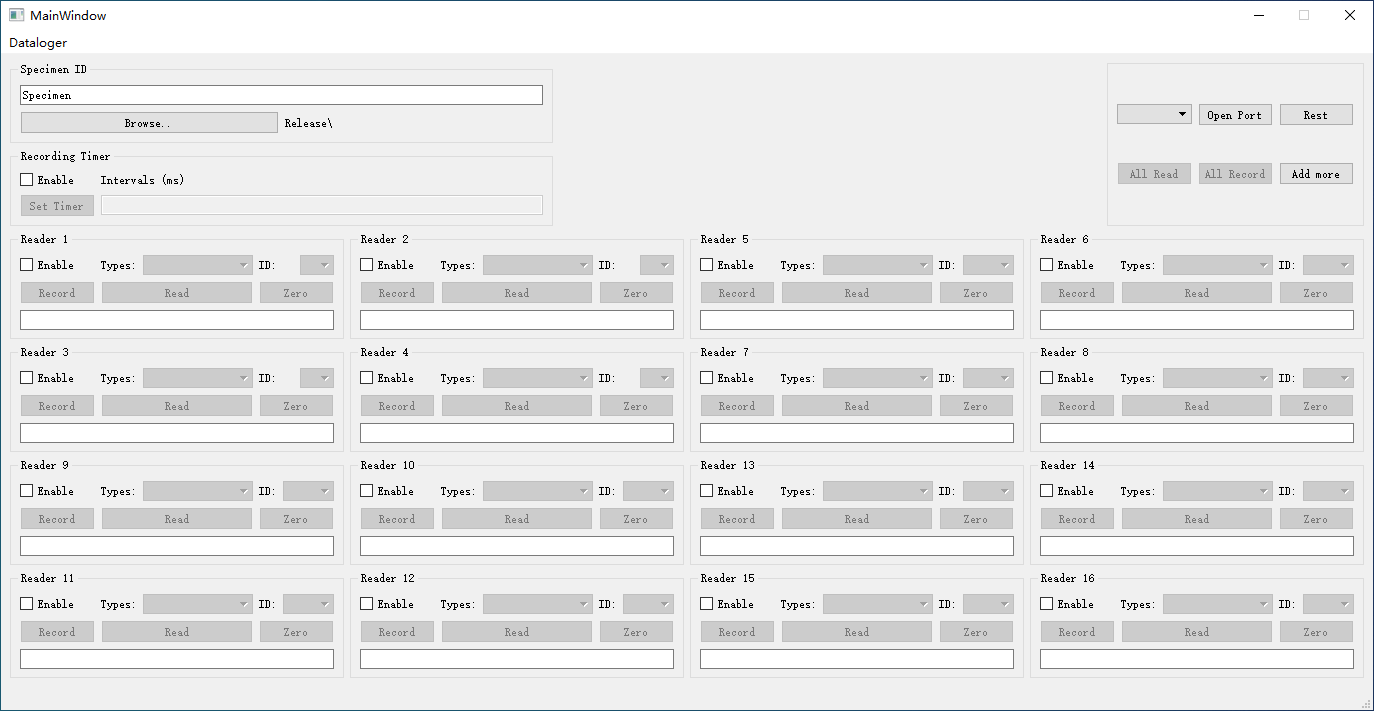Close the MainWindow window
Image resolution: width=1374 pixels, height=711 pixels.
pyautogui.click(x=1350, y=15)
